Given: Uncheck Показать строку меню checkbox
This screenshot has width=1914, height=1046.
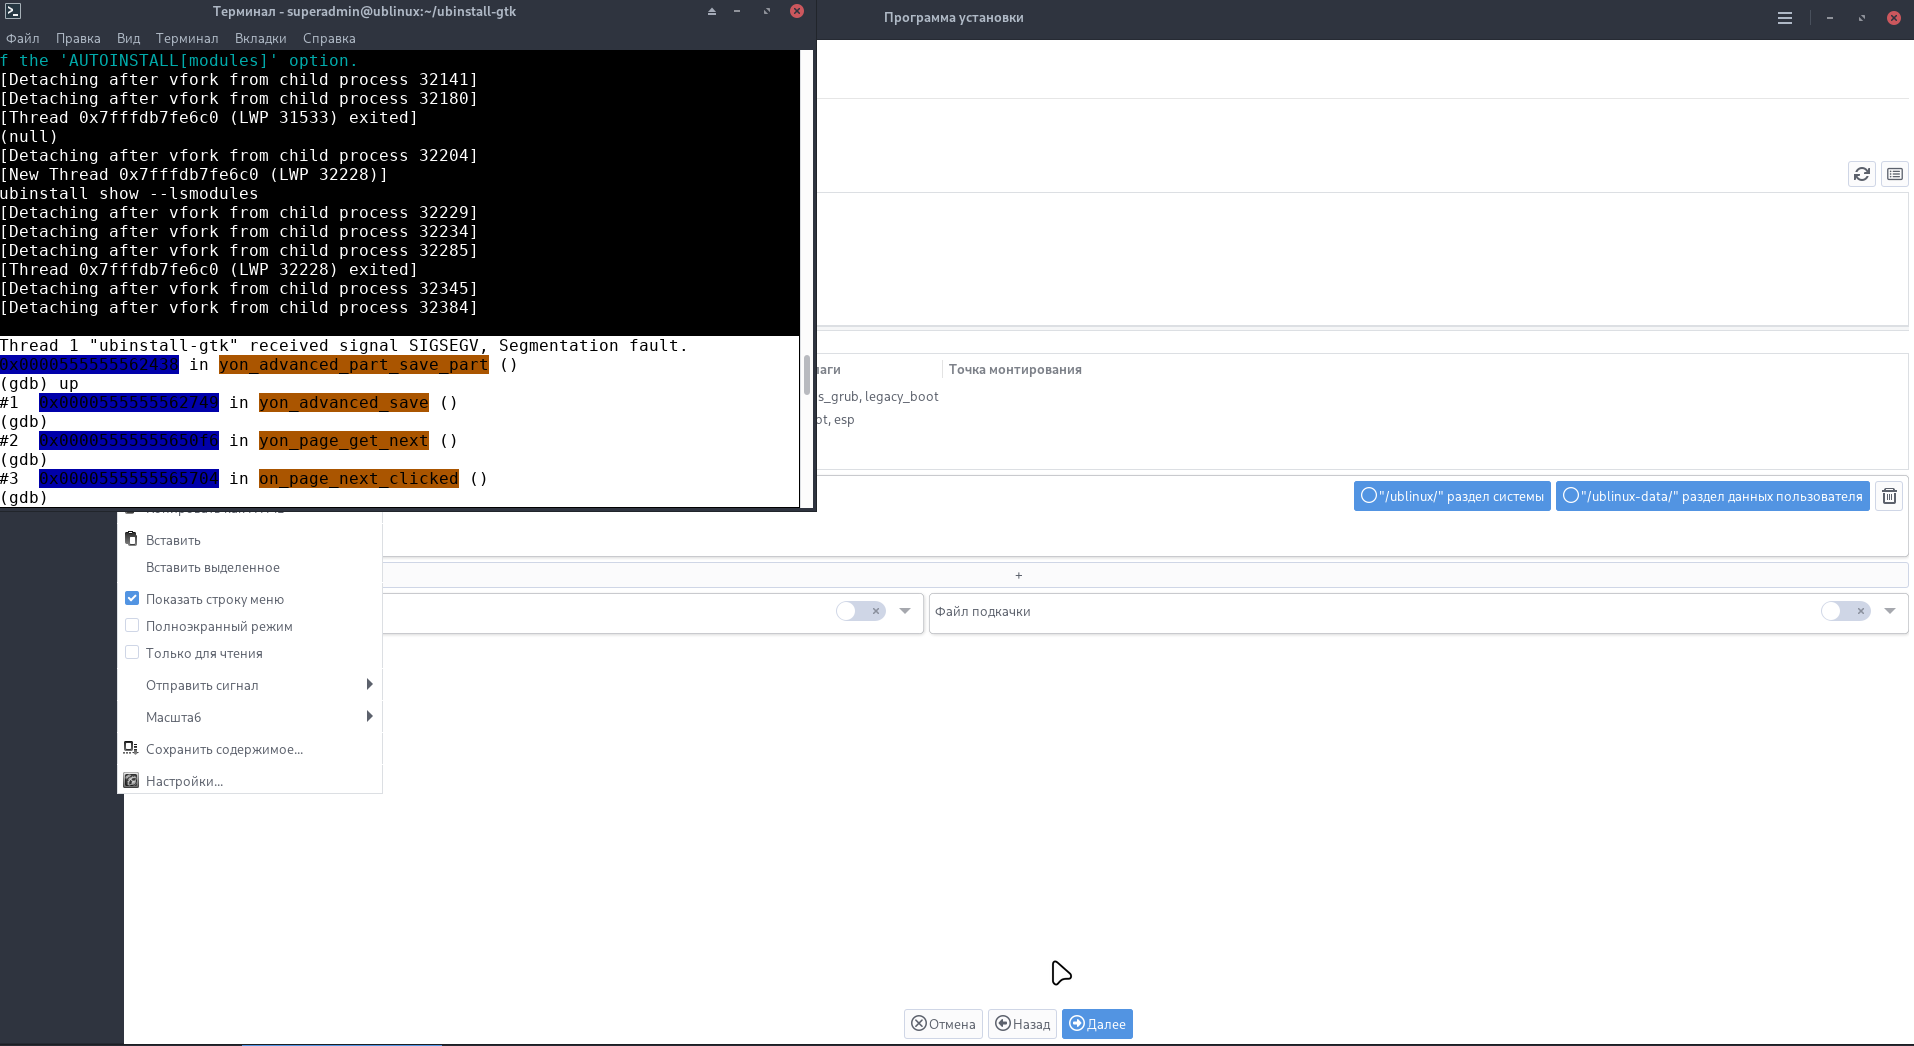Looking at the screenshot, I should pyautogui.click(x=132, y=598).
